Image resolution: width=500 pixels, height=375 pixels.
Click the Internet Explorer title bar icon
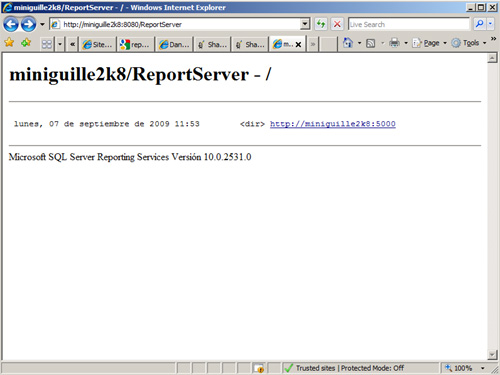pos(7,7)
